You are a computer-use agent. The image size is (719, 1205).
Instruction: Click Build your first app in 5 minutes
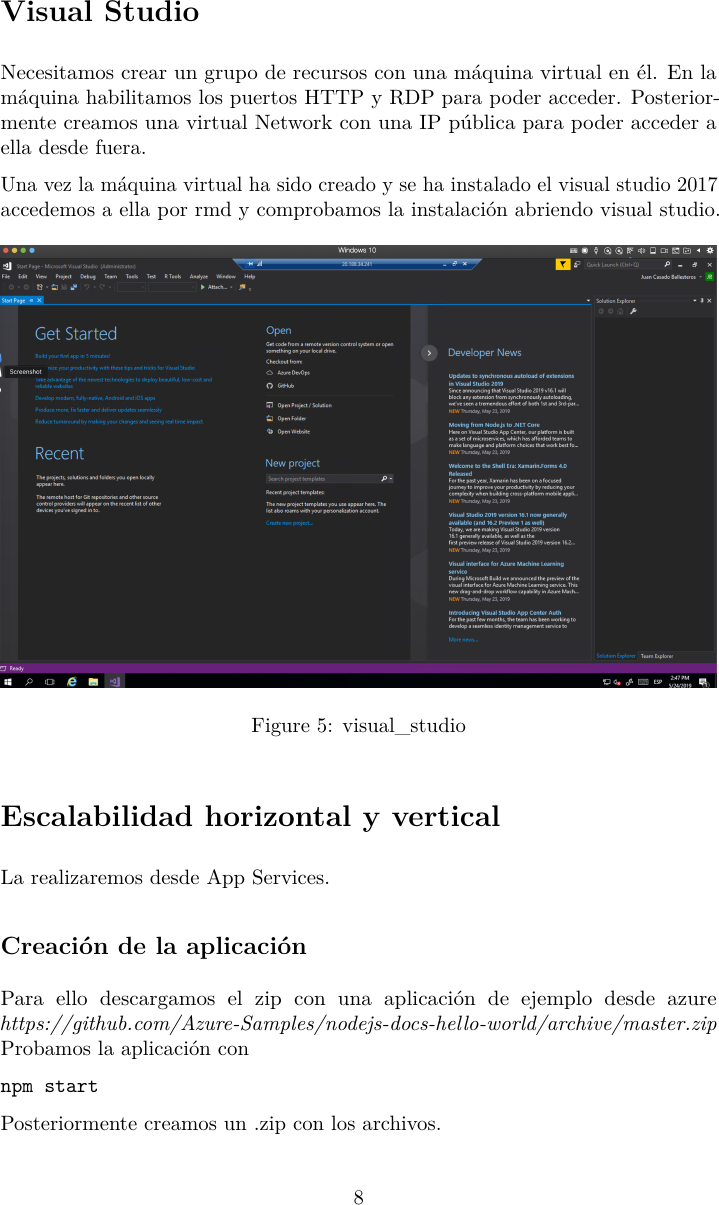pos(72,355)
